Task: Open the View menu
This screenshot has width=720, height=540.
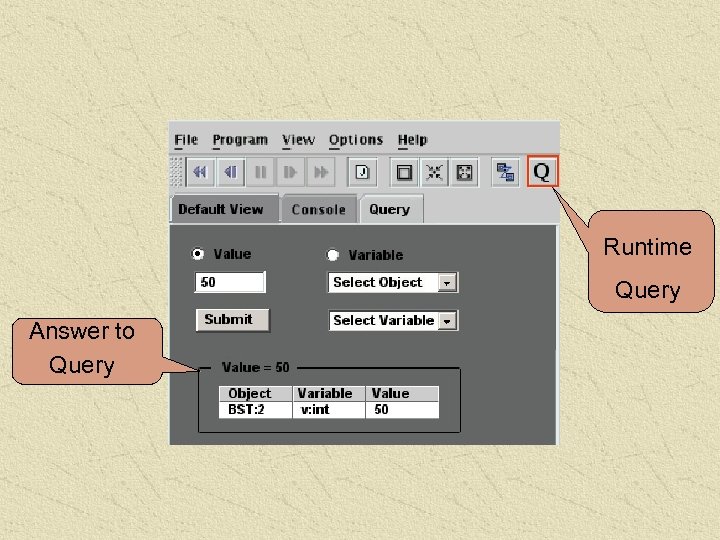Action: coord(298,140)
